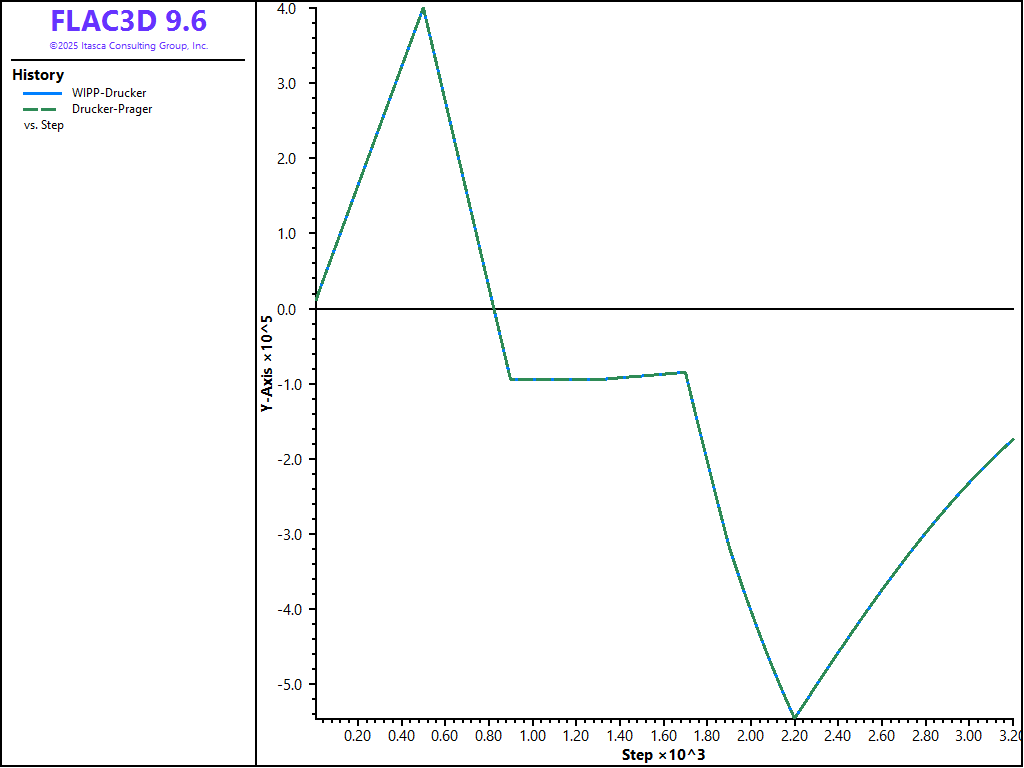The height and width of the screenshot is (768, 1024).
Task: Select the curve peak near 4.0
Action: [423, 9]
